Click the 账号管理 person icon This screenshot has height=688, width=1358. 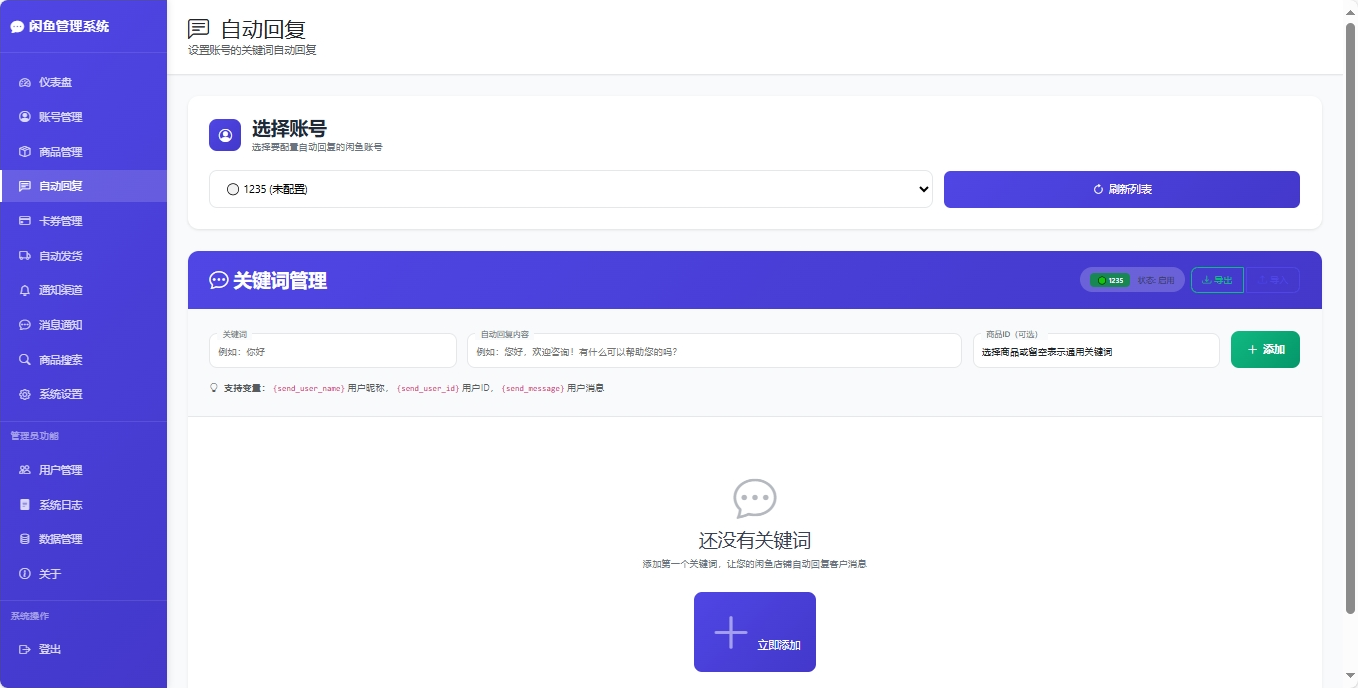coord(25,117)
